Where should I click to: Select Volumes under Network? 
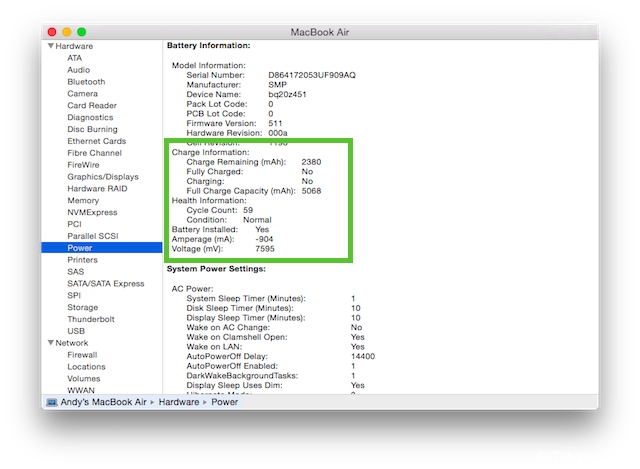click(x=84, y=378)
